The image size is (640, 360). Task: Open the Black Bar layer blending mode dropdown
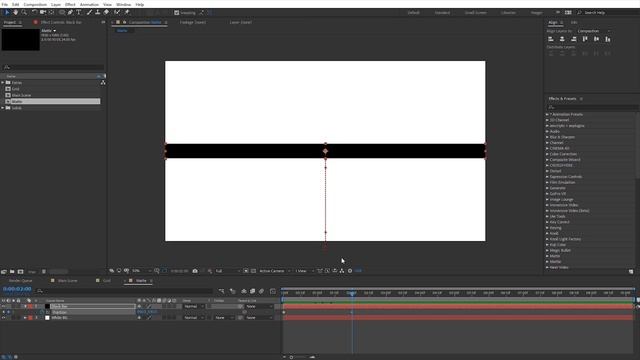point(193,307)
